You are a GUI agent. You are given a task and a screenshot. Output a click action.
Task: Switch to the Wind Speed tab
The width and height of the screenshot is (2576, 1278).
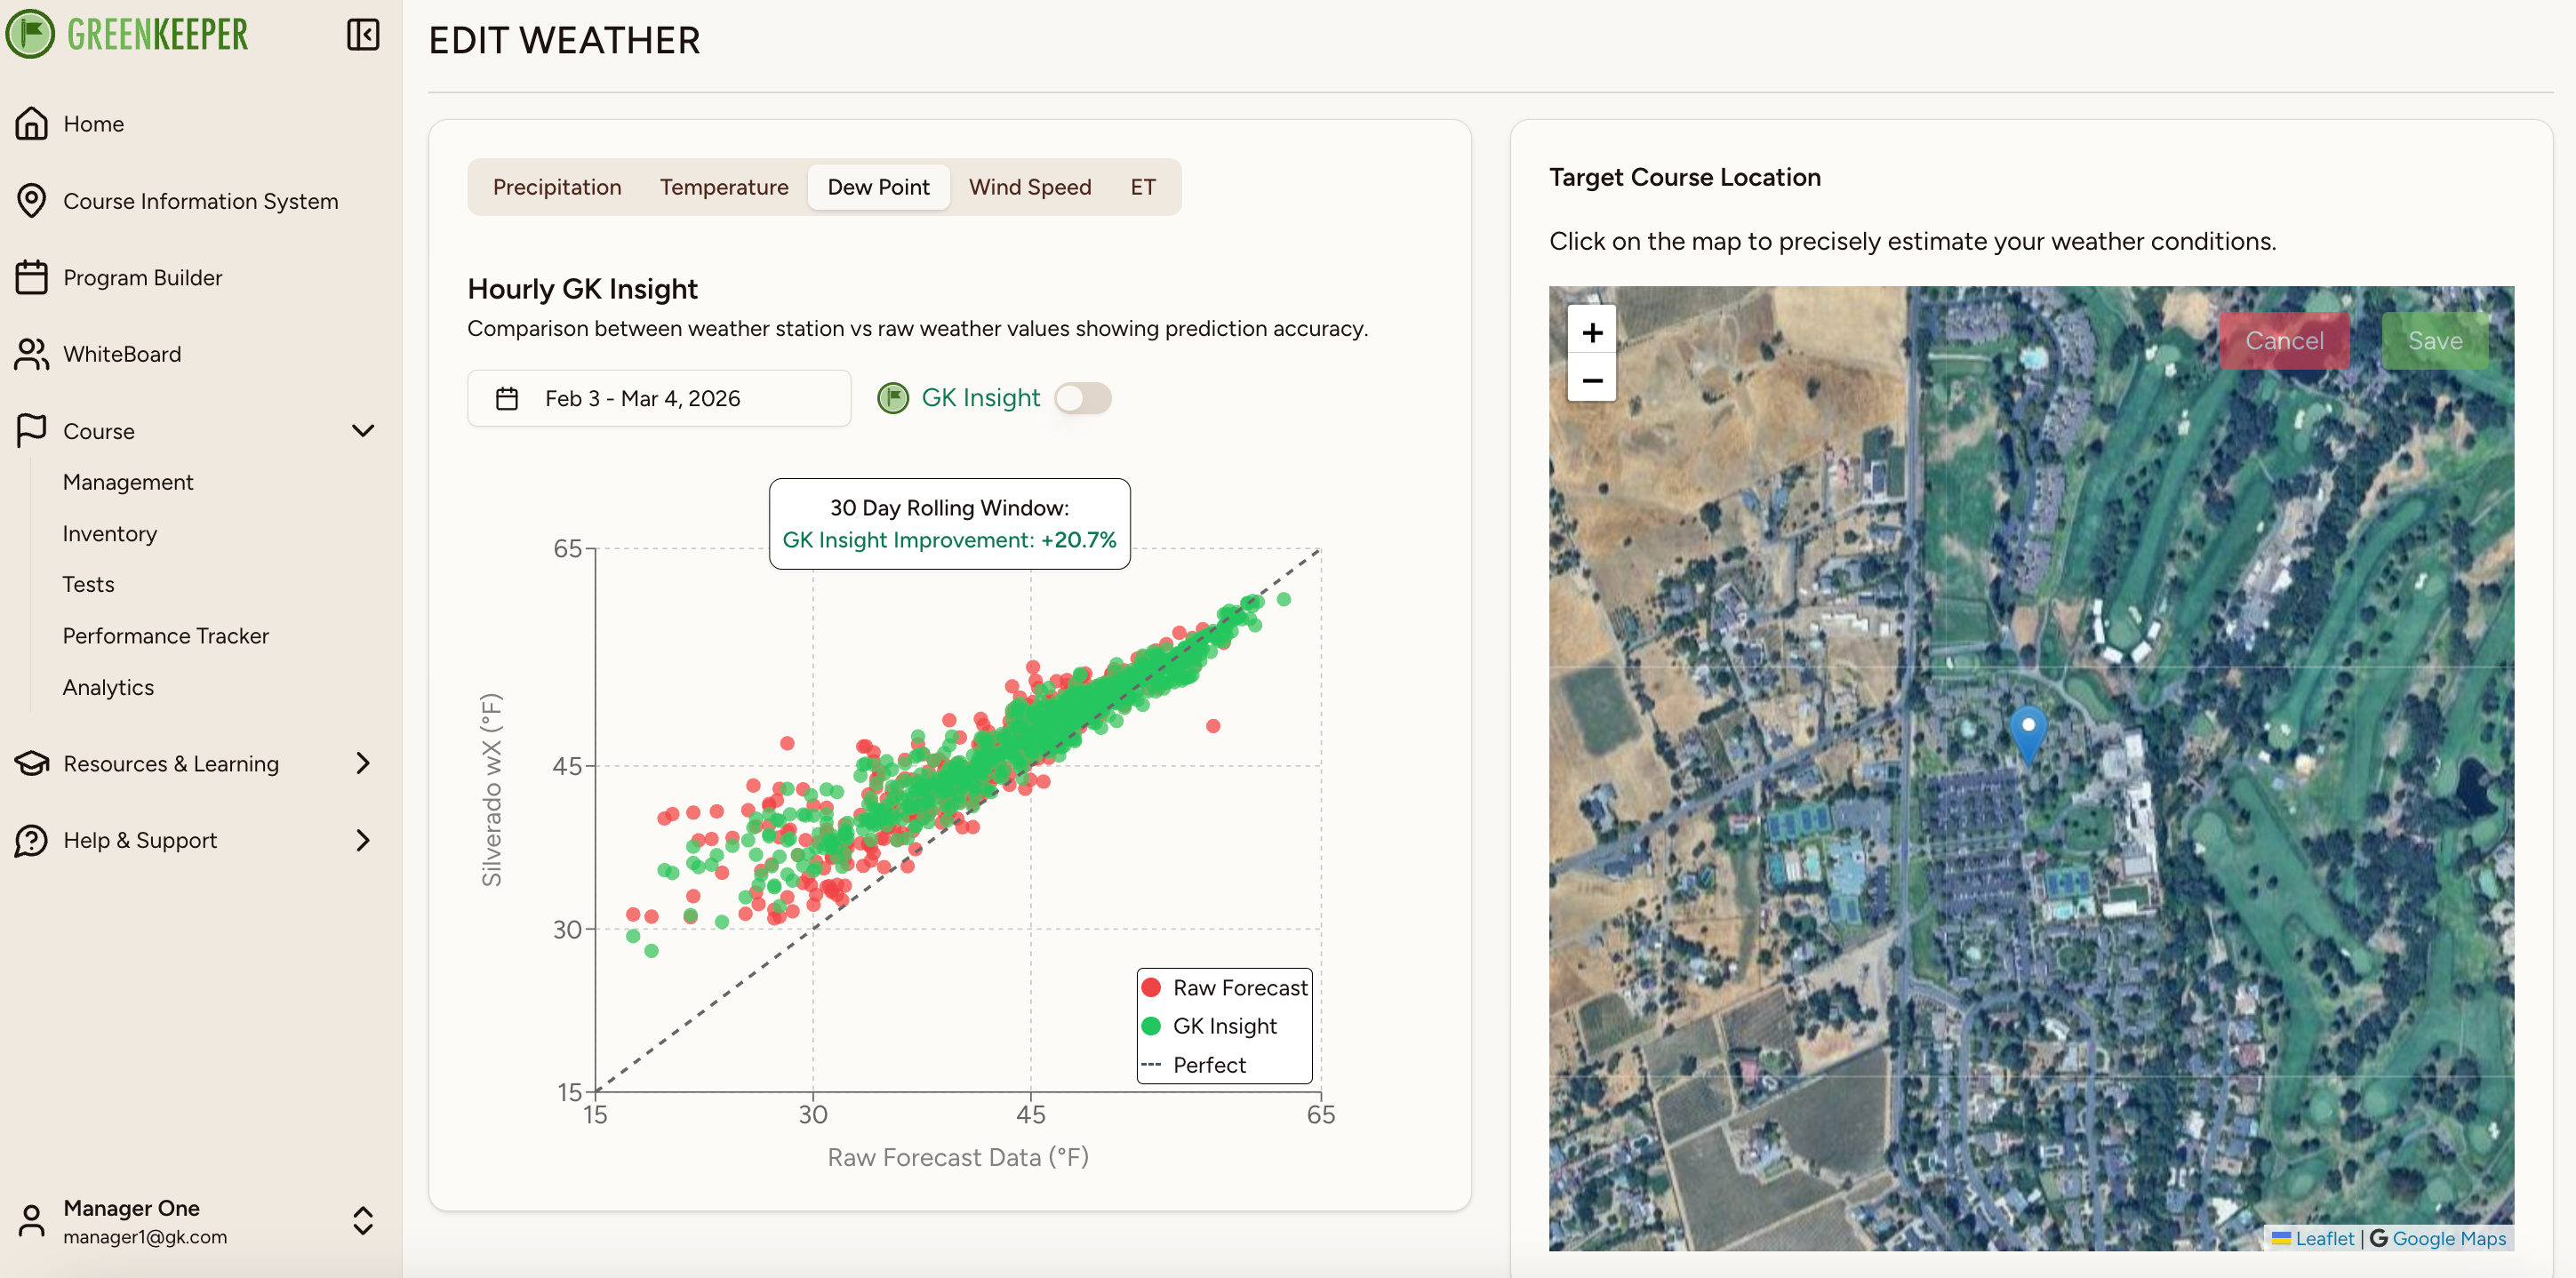pyautogui.click(x=1029, y=187)
